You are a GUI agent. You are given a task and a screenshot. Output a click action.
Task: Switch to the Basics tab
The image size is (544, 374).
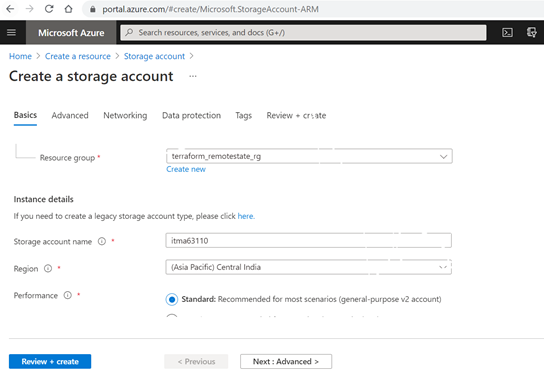[x=25, y=115]
